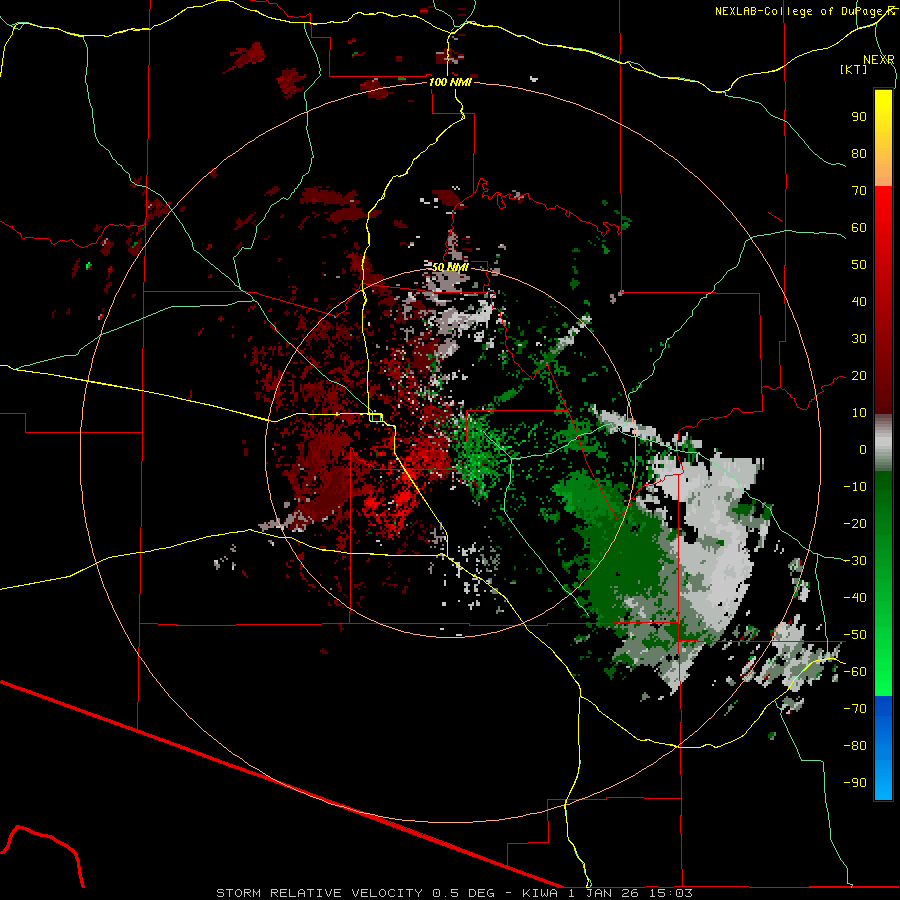Screen dimensions: 900x900
Task: Click the STORM RELATIVE VELOCITY caption text
Action: (319, 893)
